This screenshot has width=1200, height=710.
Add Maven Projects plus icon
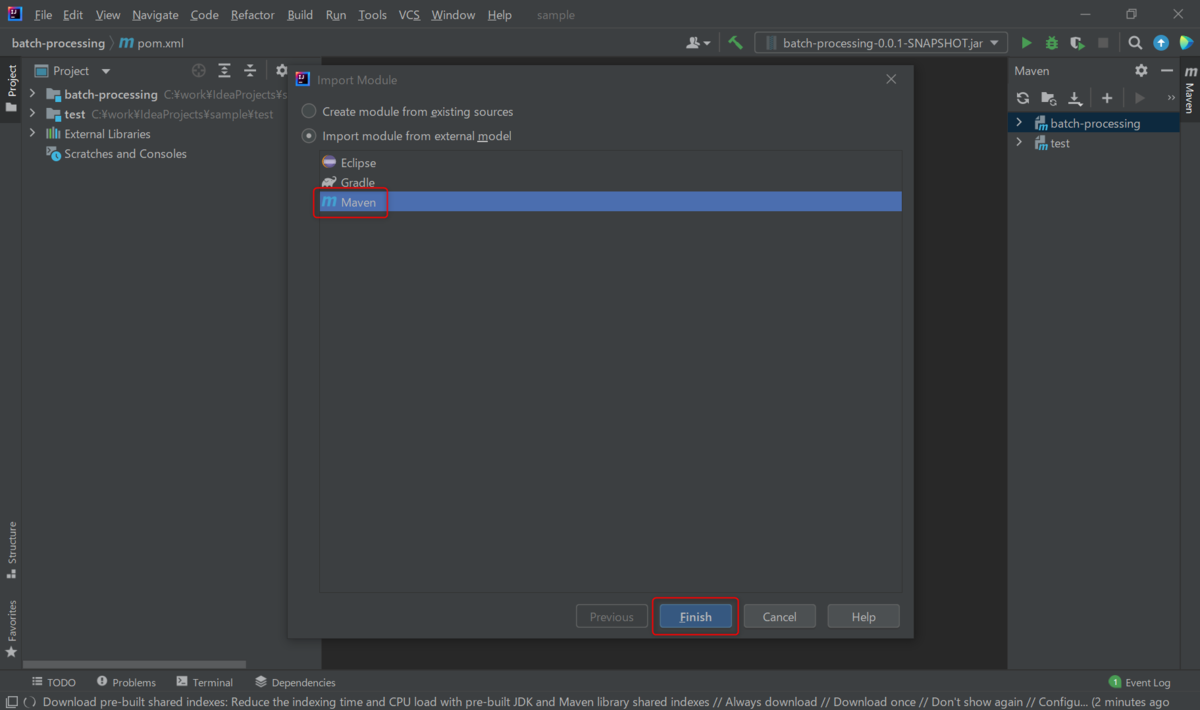point(1107,98)
